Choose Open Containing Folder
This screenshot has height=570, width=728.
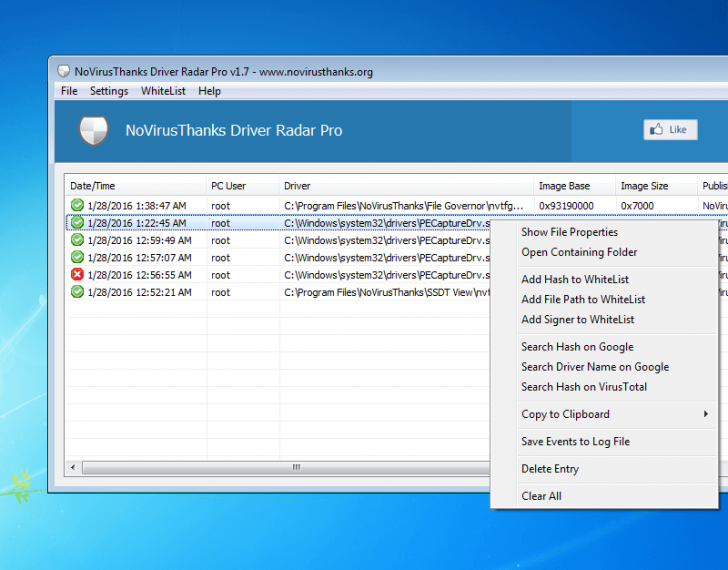tap(579, 252)
